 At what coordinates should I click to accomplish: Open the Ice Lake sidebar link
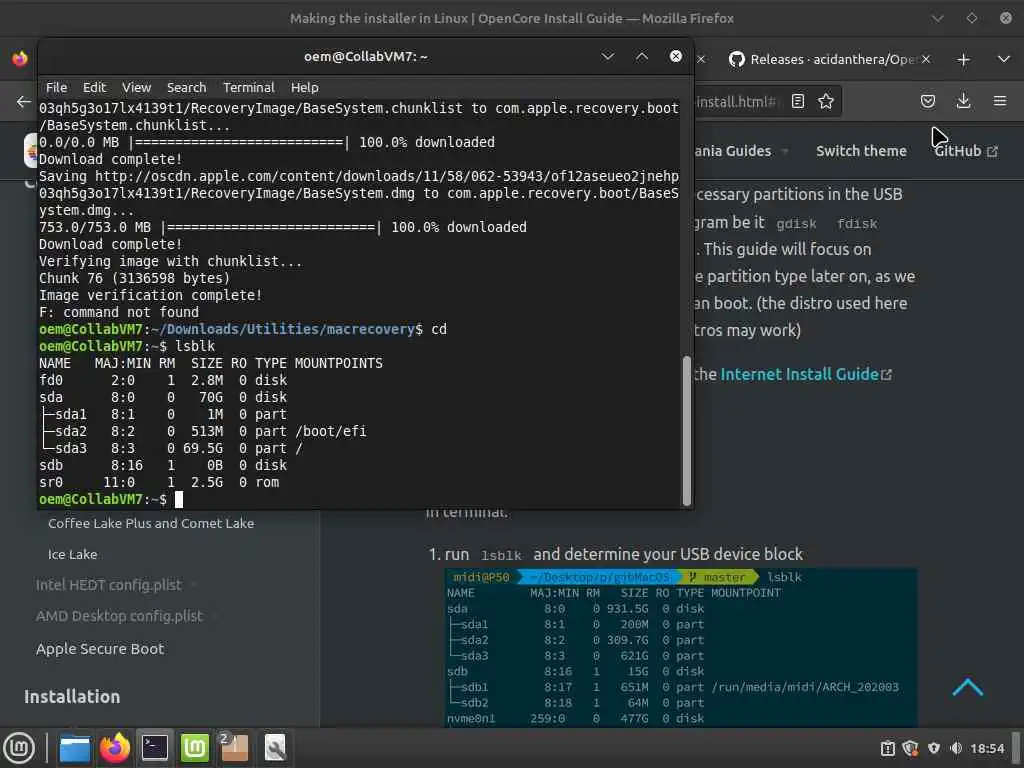click(x=72, y=554)
